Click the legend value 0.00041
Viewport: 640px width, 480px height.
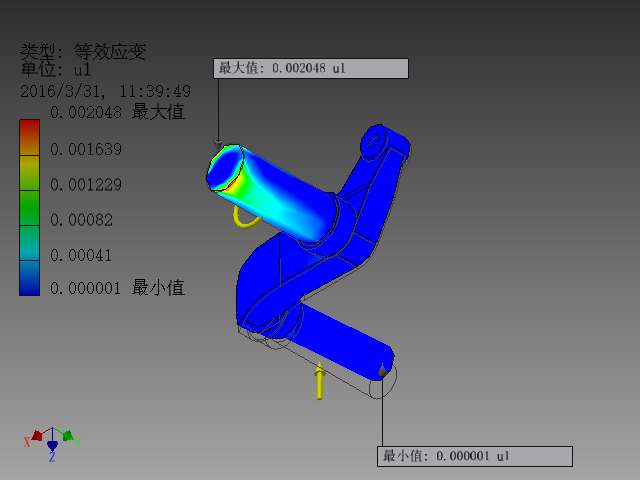coord(81,256)
